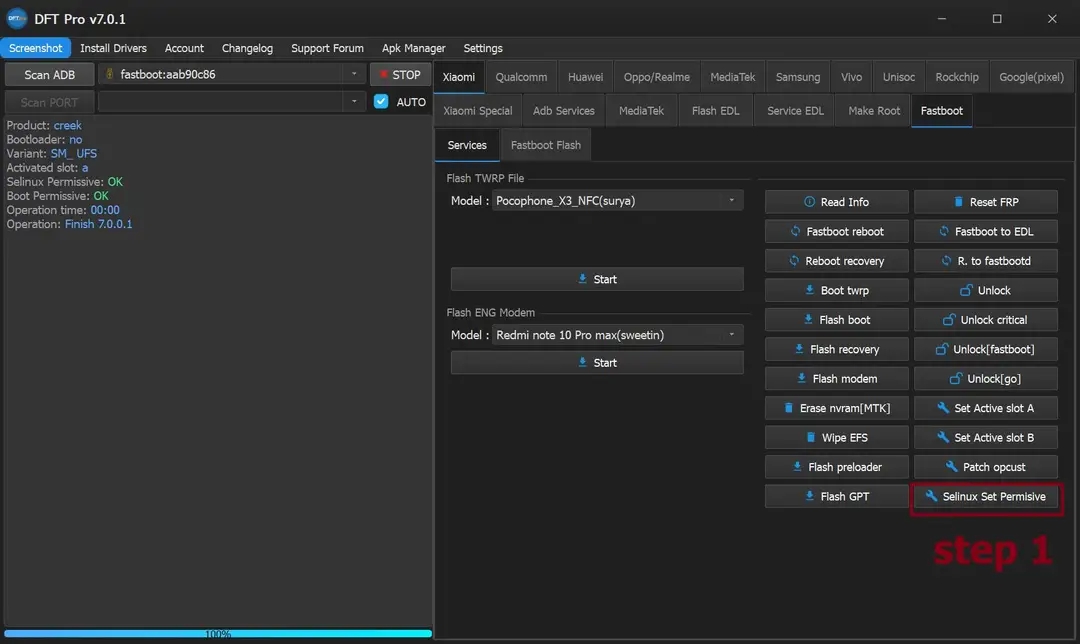The width and height of the screenshot is (1080, 644).
Task: Open the Account menu
Action: tap(184, 48)
